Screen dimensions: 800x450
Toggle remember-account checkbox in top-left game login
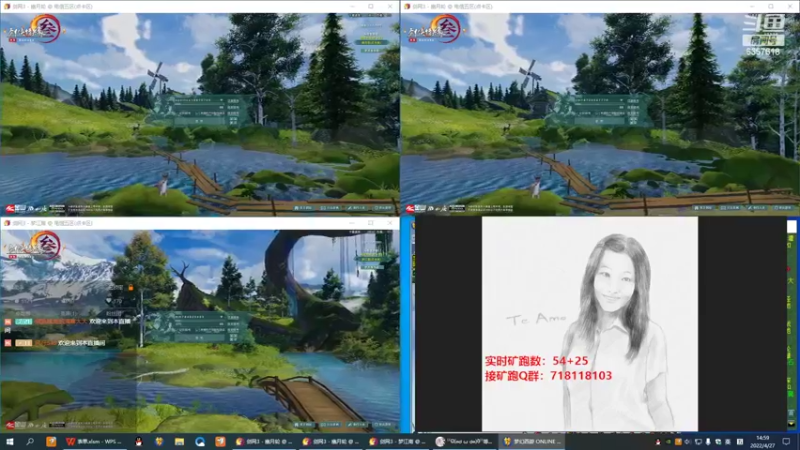tap(179, 114)
